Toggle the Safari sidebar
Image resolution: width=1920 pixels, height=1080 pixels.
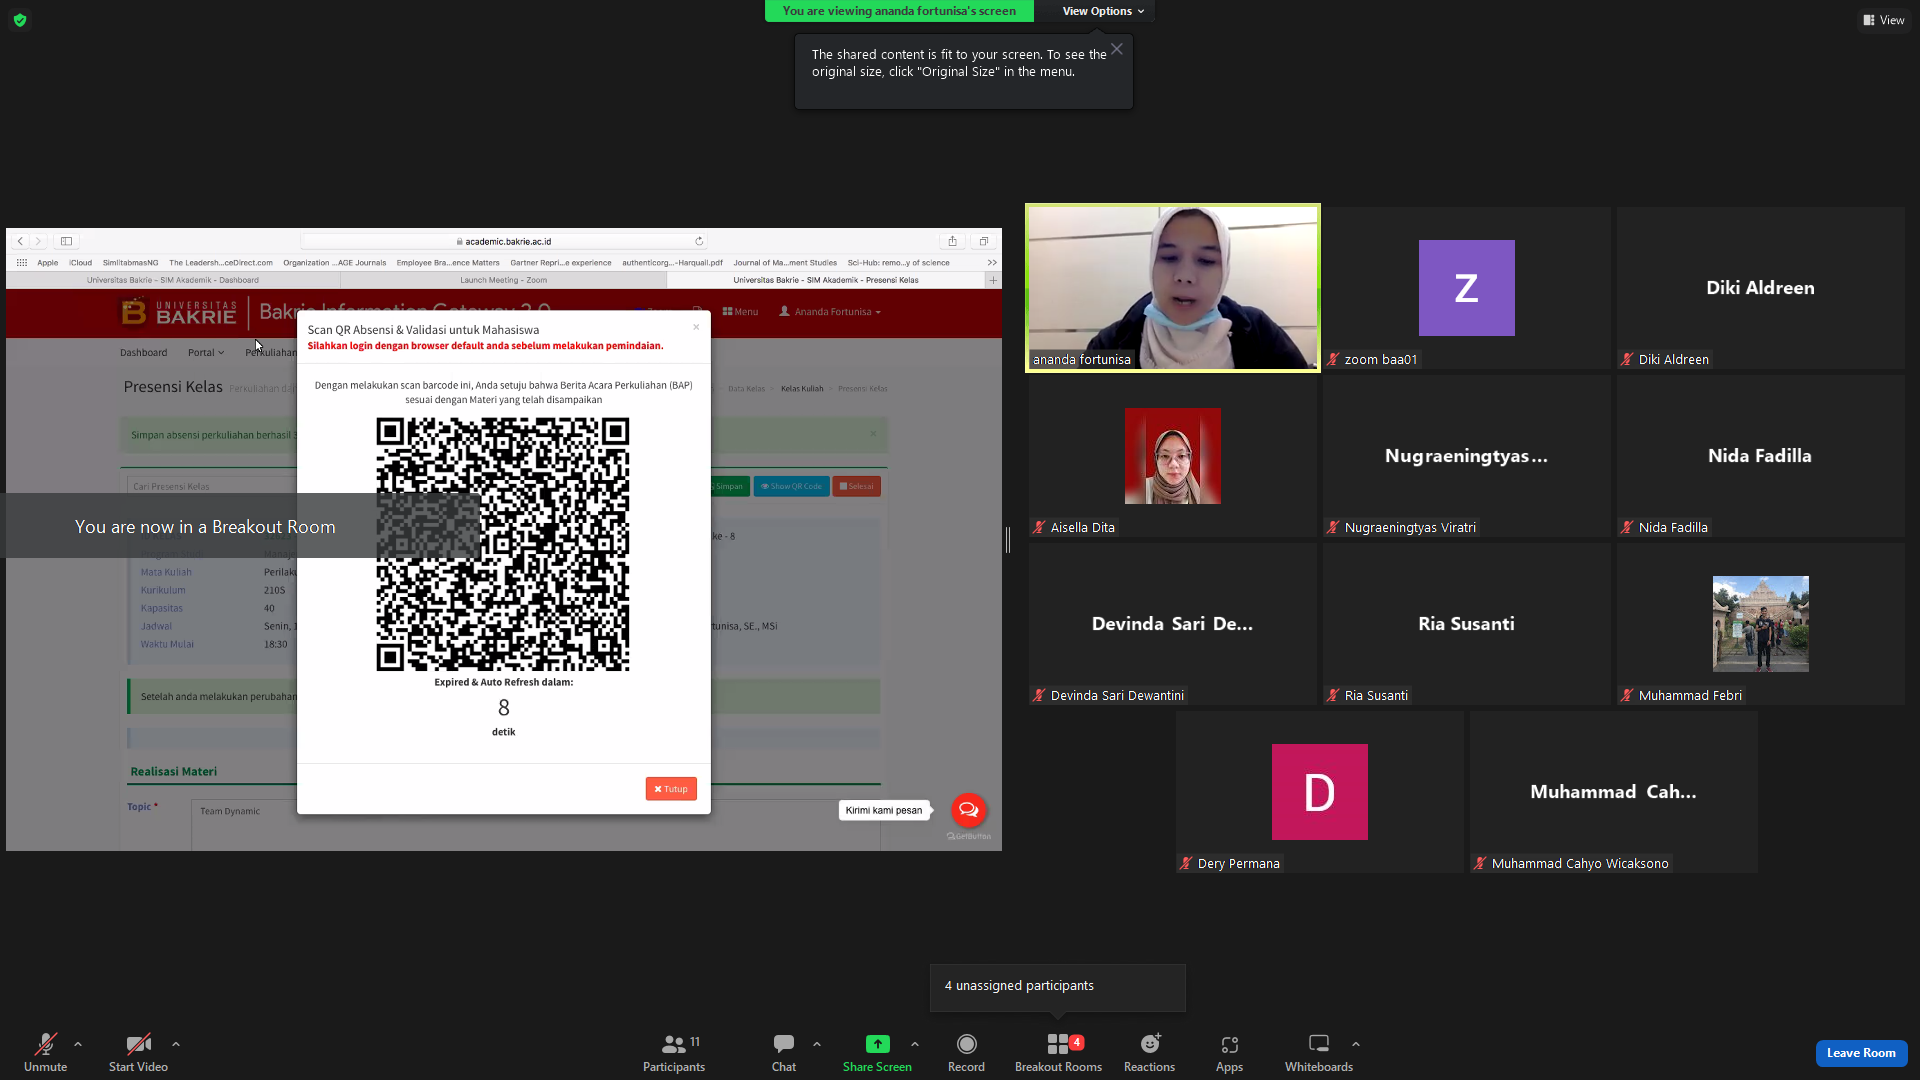pyautogui.click(x=66, y=241)
